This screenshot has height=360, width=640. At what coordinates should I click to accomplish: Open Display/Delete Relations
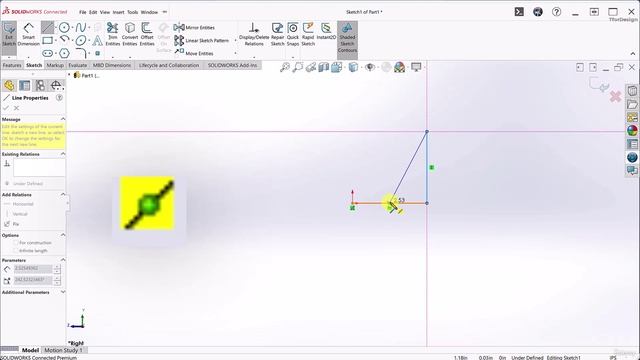[x=254, y=34]
